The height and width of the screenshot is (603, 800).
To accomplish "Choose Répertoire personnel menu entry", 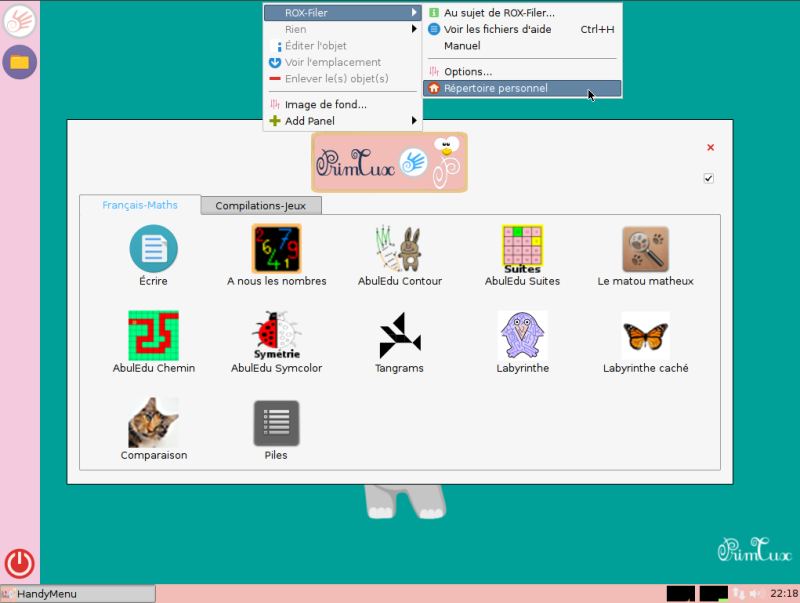I will pos(522,88).
